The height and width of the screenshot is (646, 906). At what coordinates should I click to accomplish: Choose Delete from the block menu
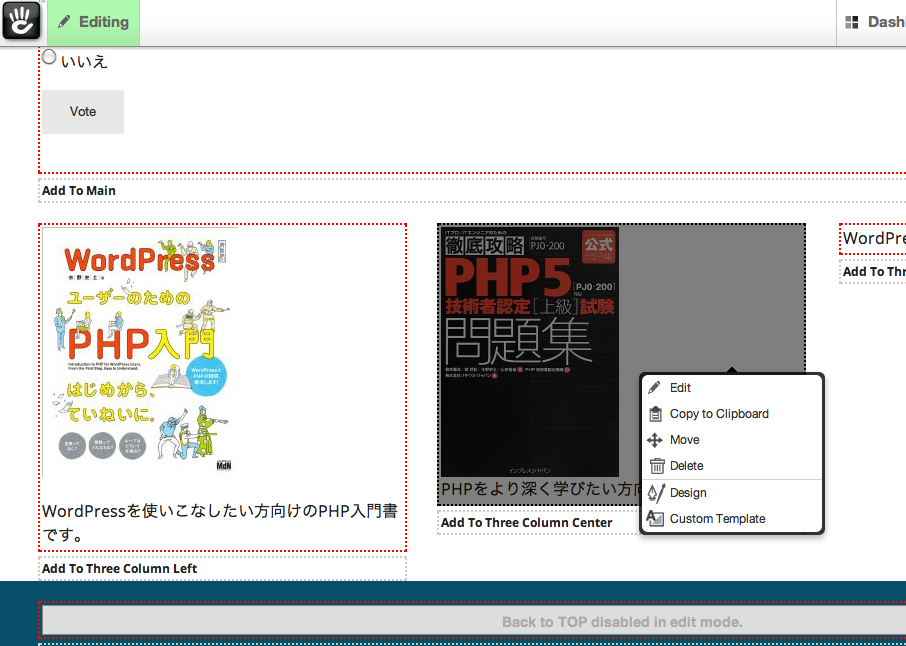pos(732,466)
